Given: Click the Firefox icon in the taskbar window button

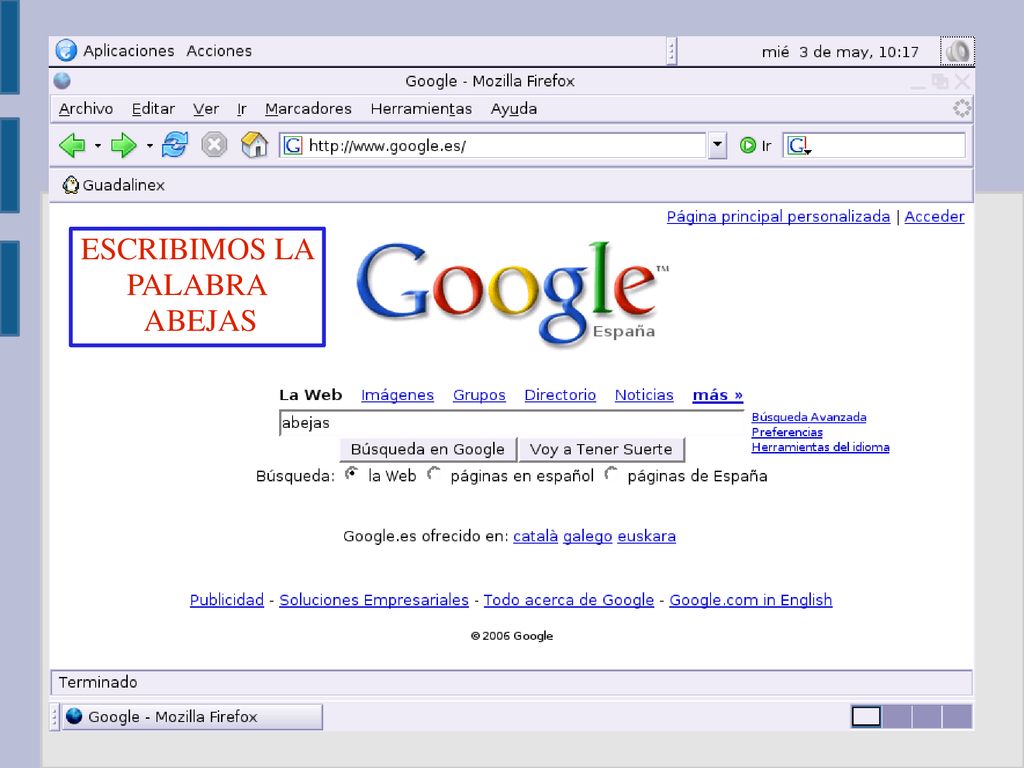Looking at the screenshot, I should click(x=74, y=716).
